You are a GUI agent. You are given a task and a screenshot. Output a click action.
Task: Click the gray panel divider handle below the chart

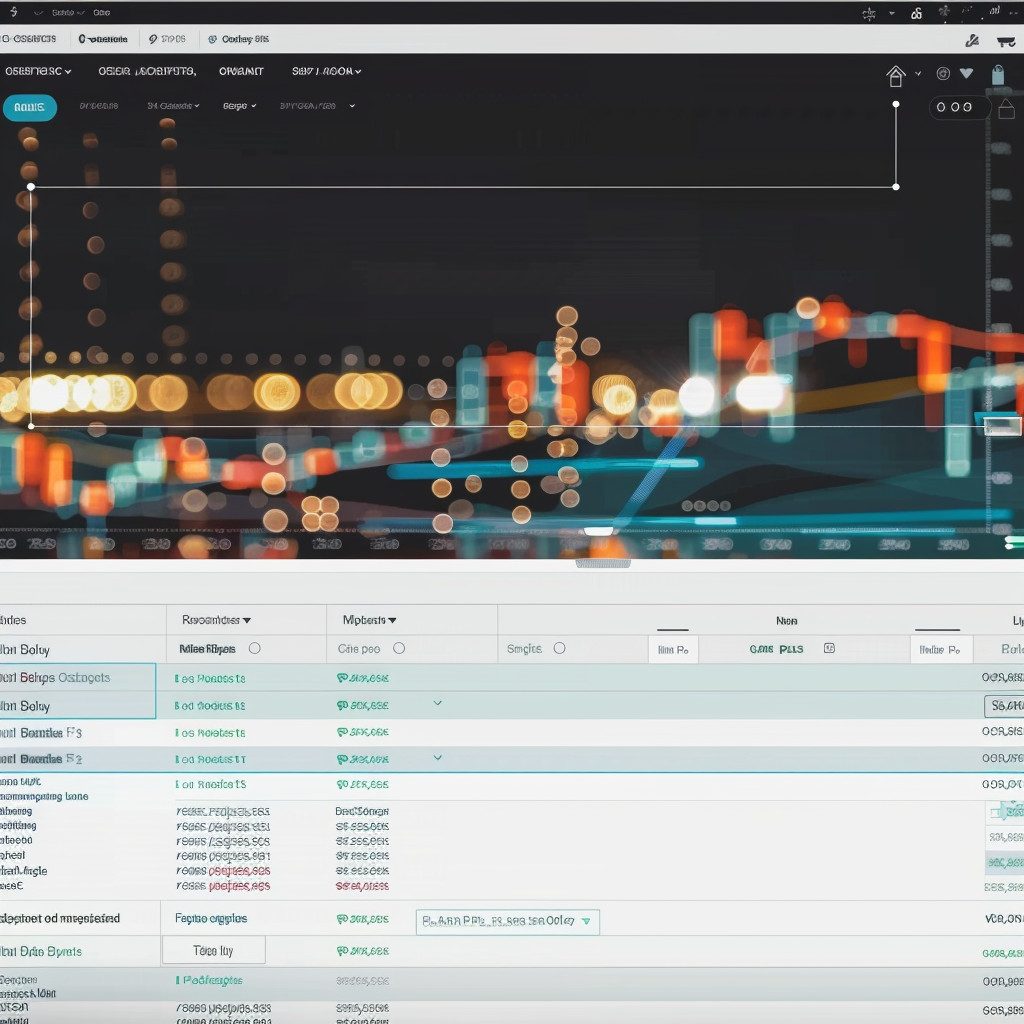(603, 563)
